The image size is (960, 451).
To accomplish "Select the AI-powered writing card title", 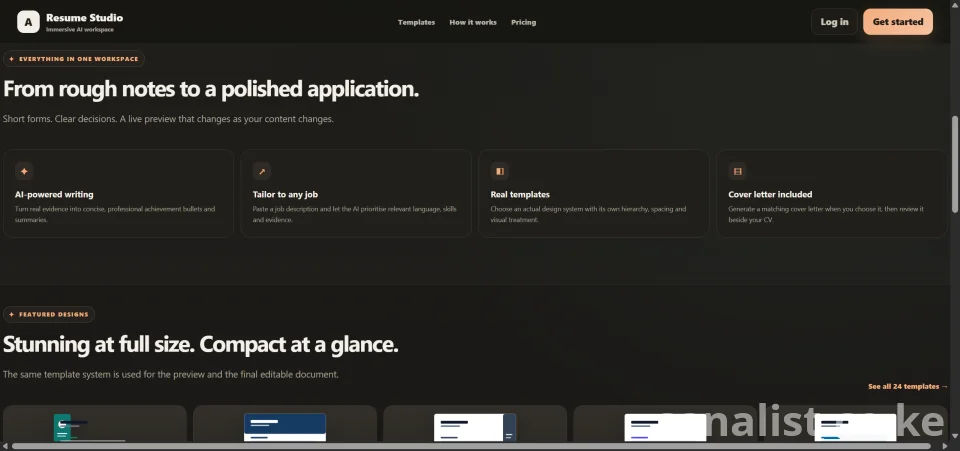I will 54,195.
